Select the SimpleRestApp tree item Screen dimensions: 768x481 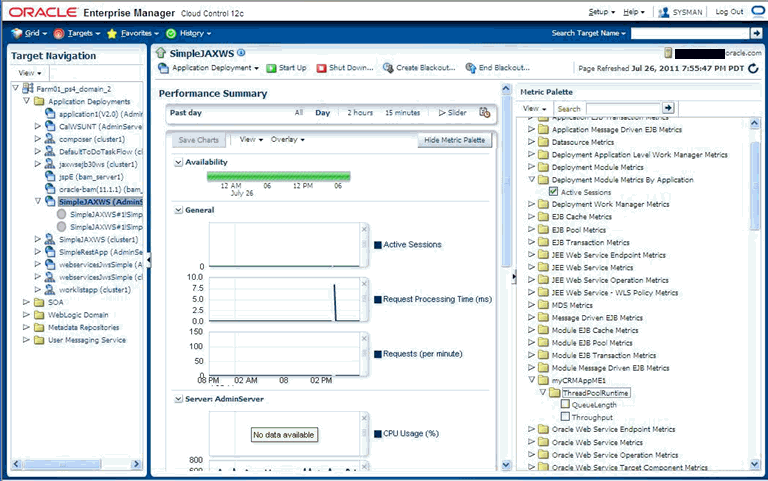[100, 252]
